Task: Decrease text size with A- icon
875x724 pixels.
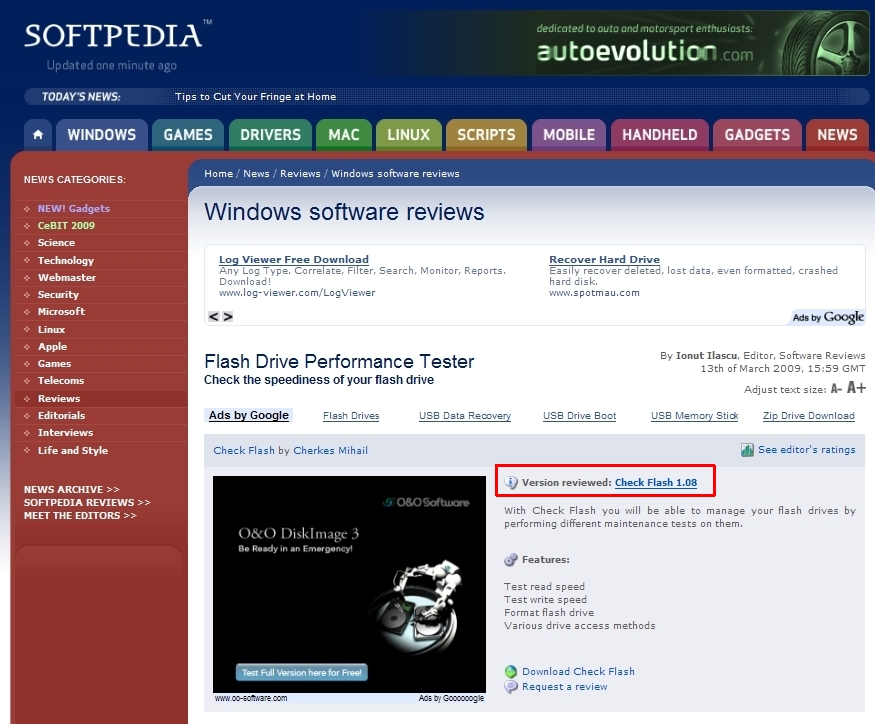Action: (836, 389)
